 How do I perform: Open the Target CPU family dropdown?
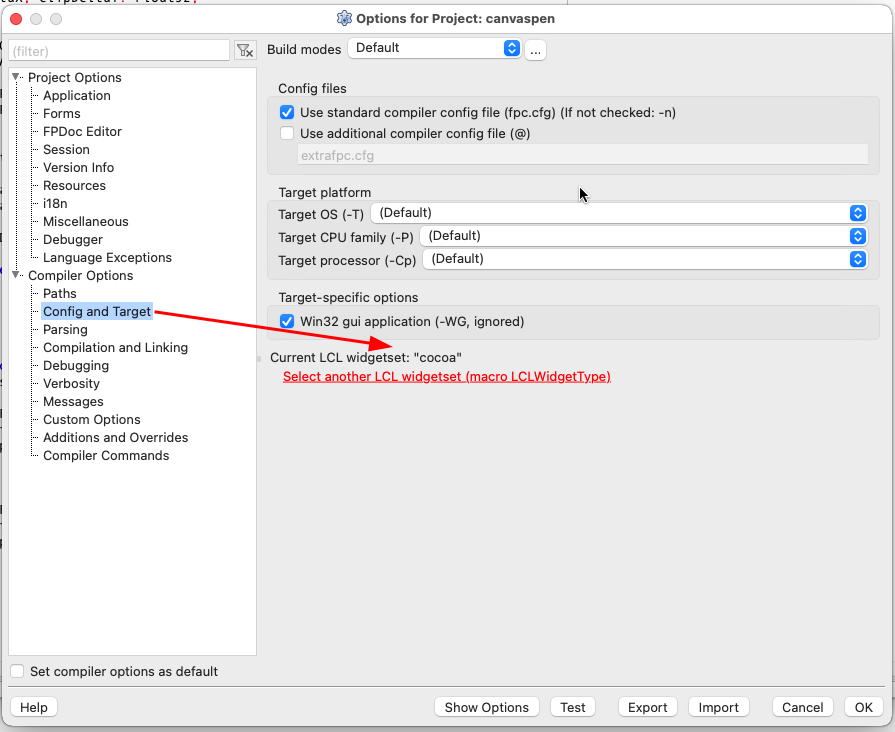tap(644, 236)
